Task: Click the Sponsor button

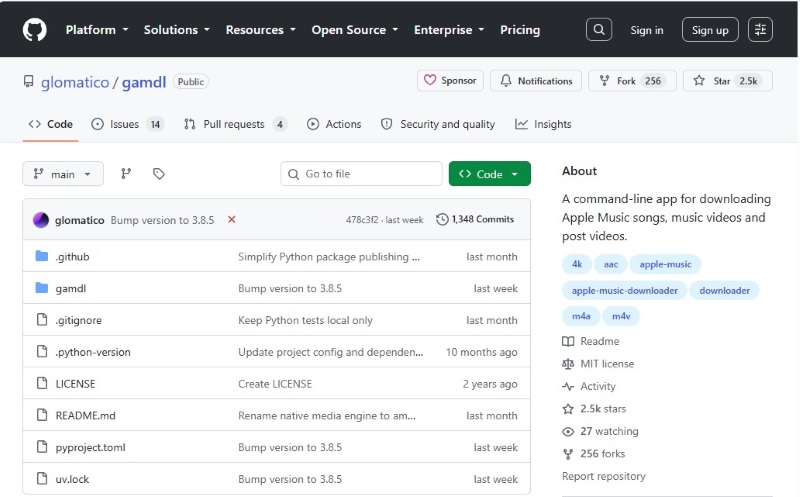Action: point(450,81)
